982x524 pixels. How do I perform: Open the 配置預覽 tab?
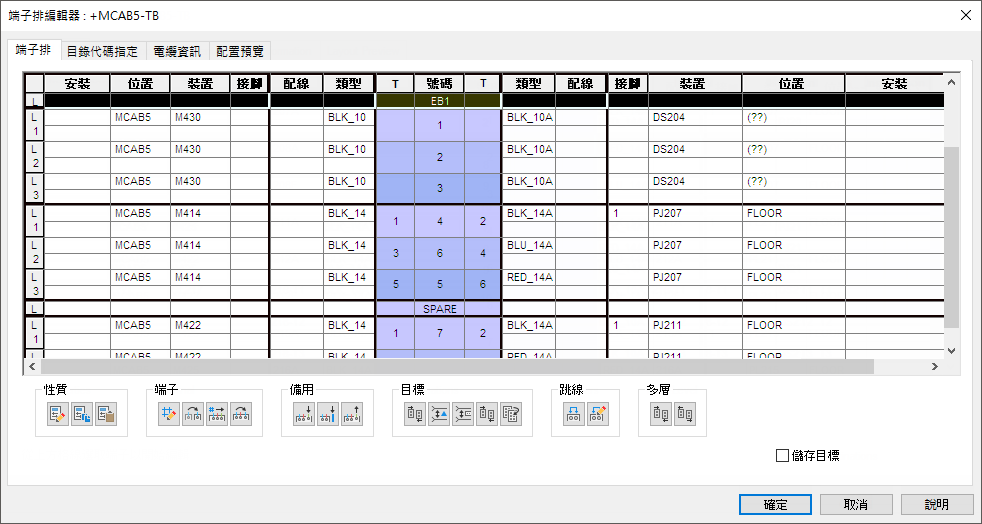[x=240, y=51]
